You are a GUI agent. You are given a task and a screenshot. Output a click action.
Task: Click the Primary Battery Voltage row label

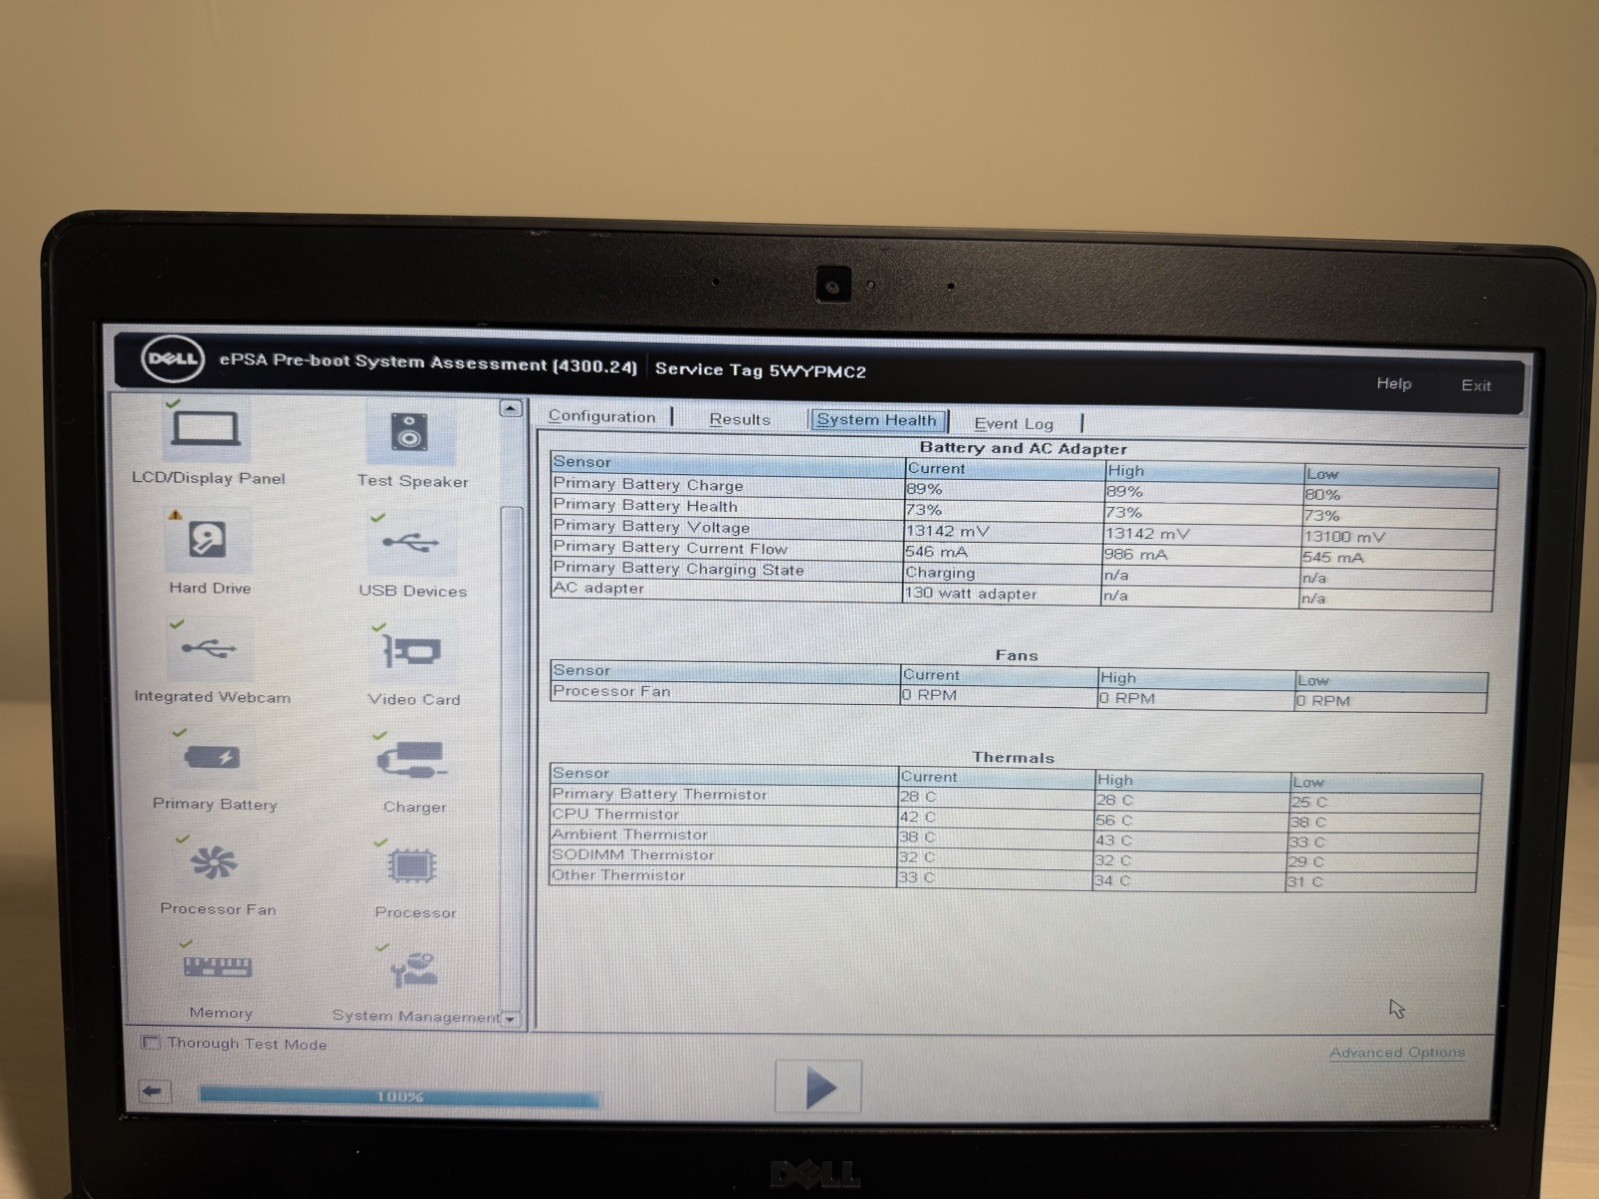(651, 526)
